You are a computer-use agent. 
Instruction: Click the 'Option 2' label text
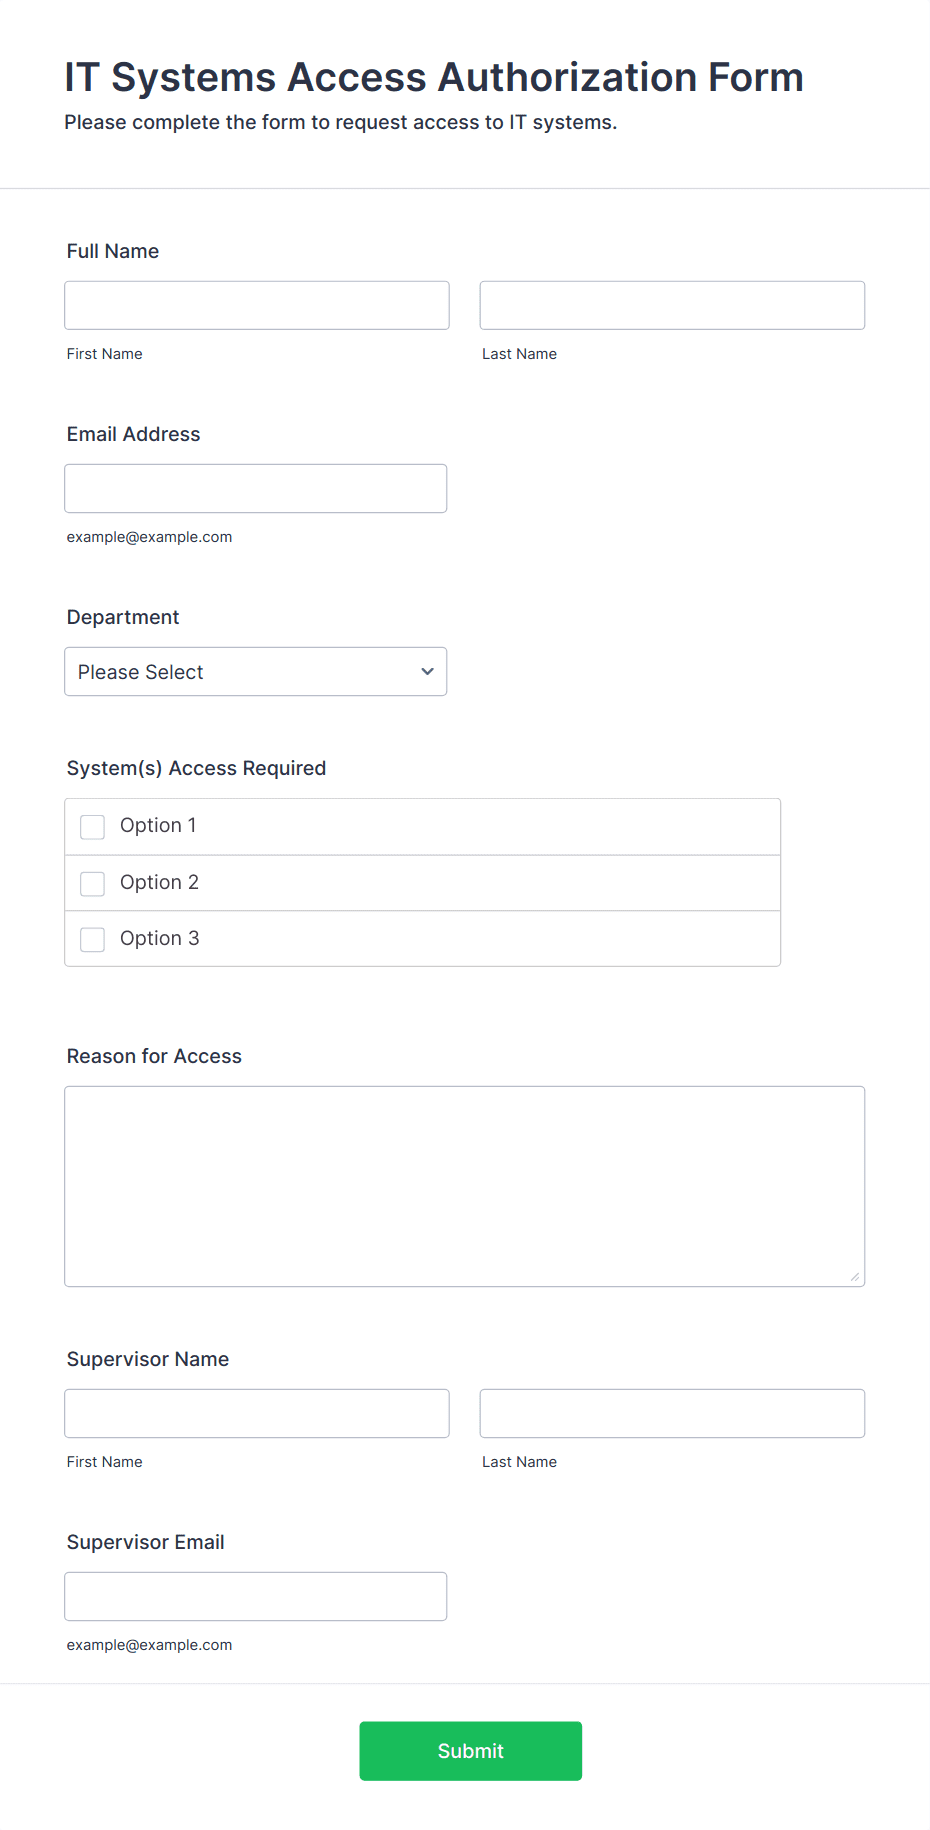tap(159, 882)
